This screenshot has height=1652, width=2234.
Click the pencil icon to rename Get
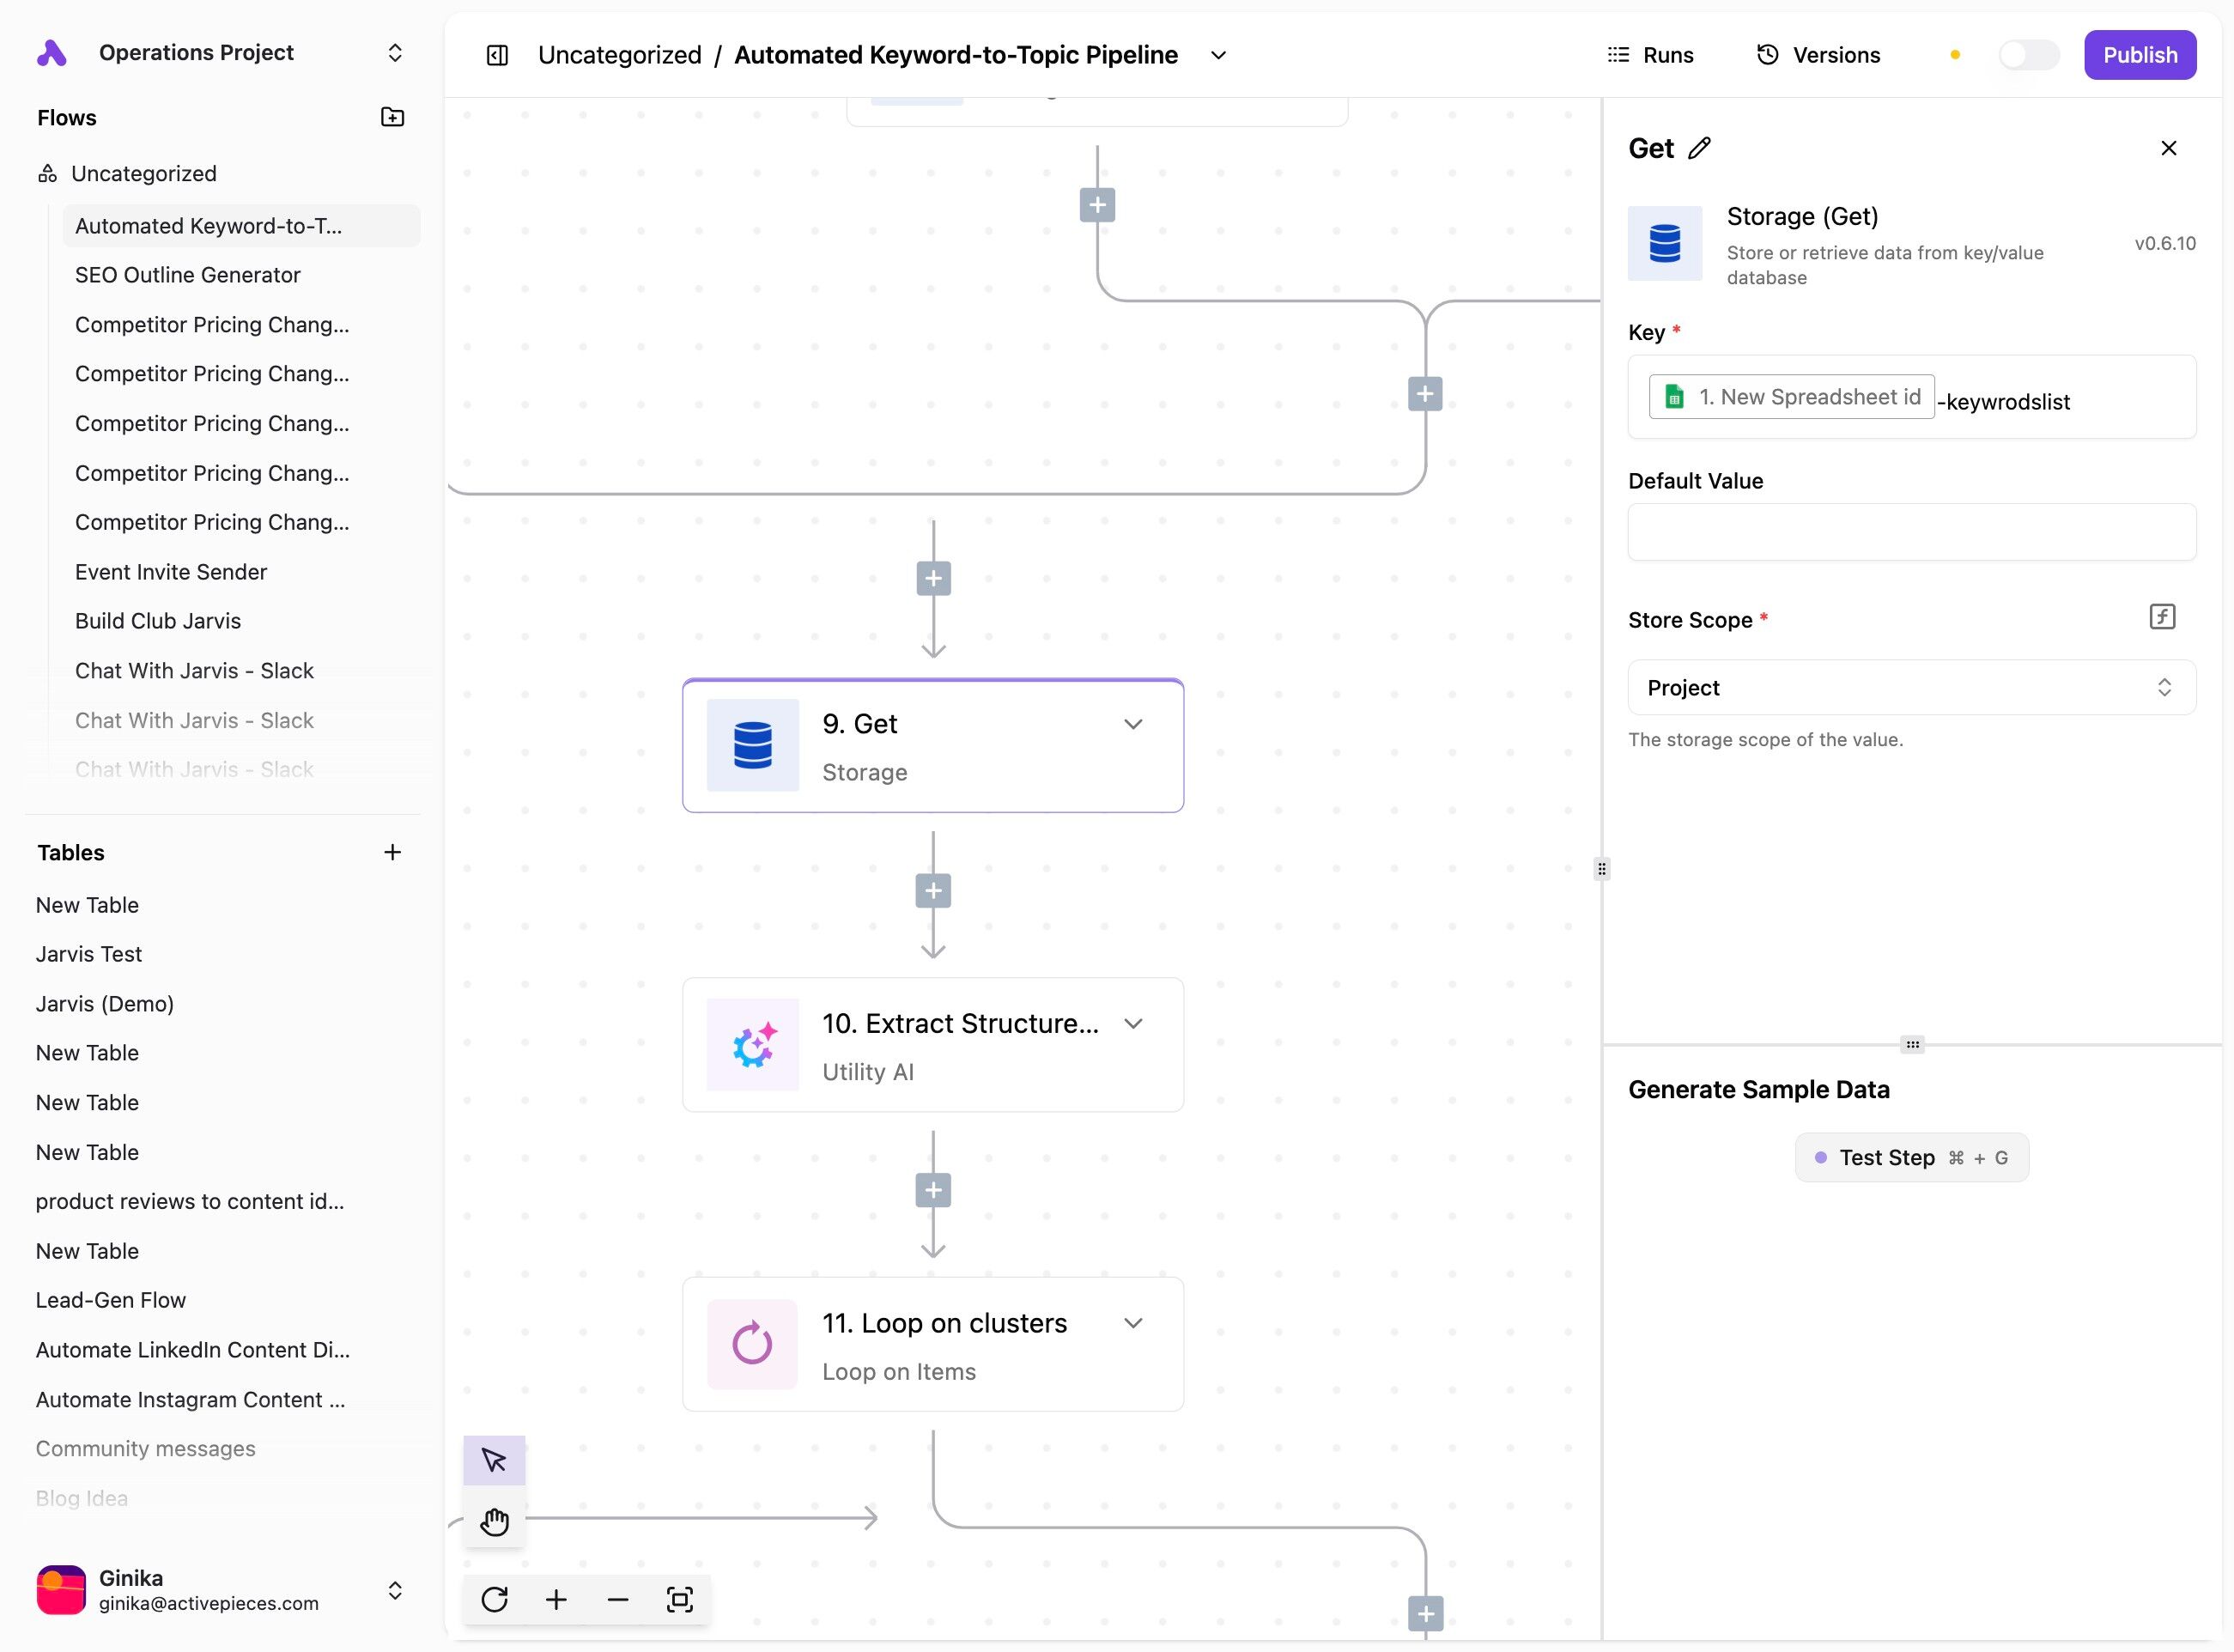[1699, 148]
